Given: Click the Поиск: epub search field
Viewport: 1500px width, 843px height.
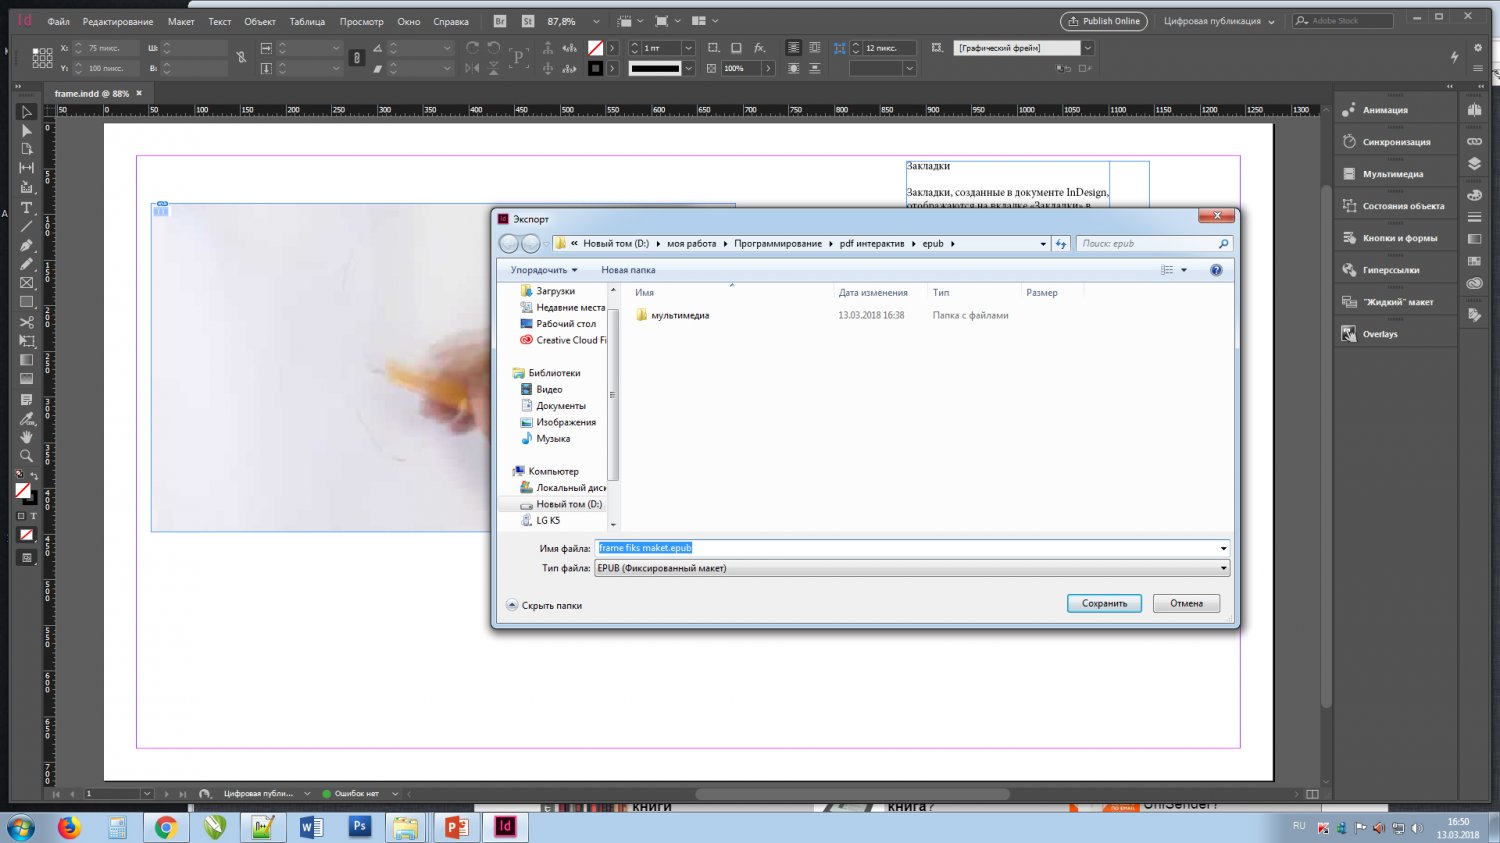Looking at the screenshot, I should tap(1153, 243).
